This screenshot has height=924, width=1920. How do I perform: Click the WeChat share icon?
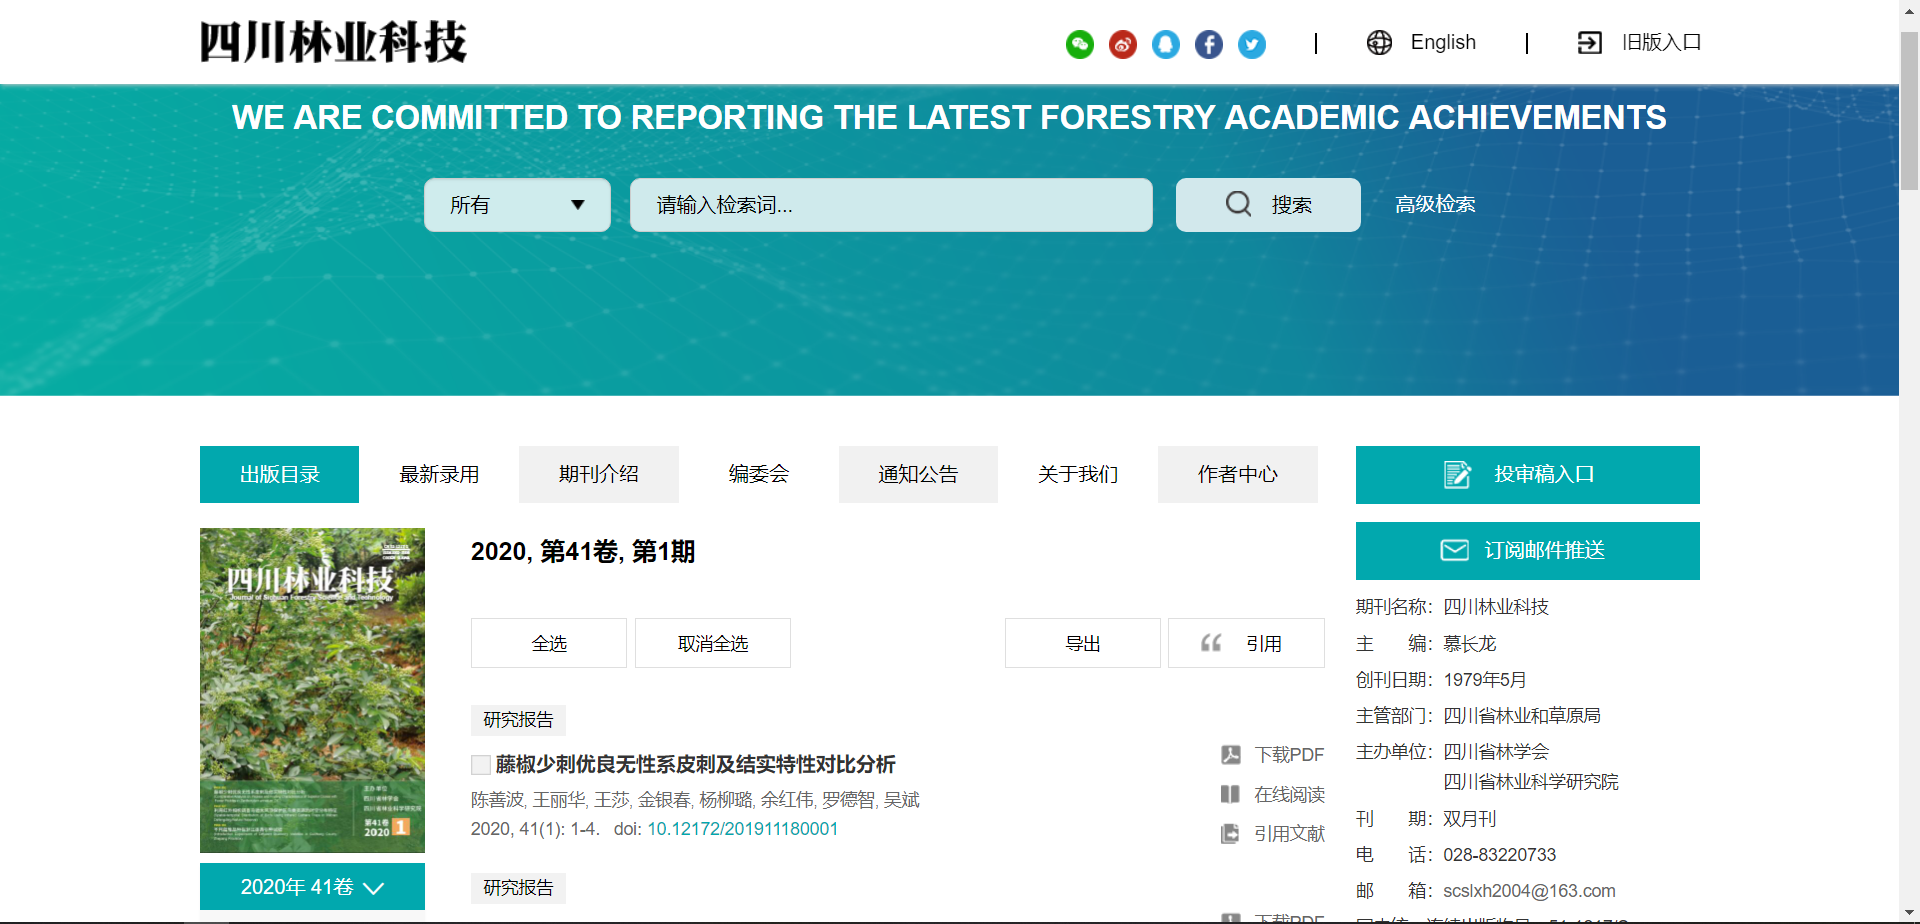coord(1079,44)
